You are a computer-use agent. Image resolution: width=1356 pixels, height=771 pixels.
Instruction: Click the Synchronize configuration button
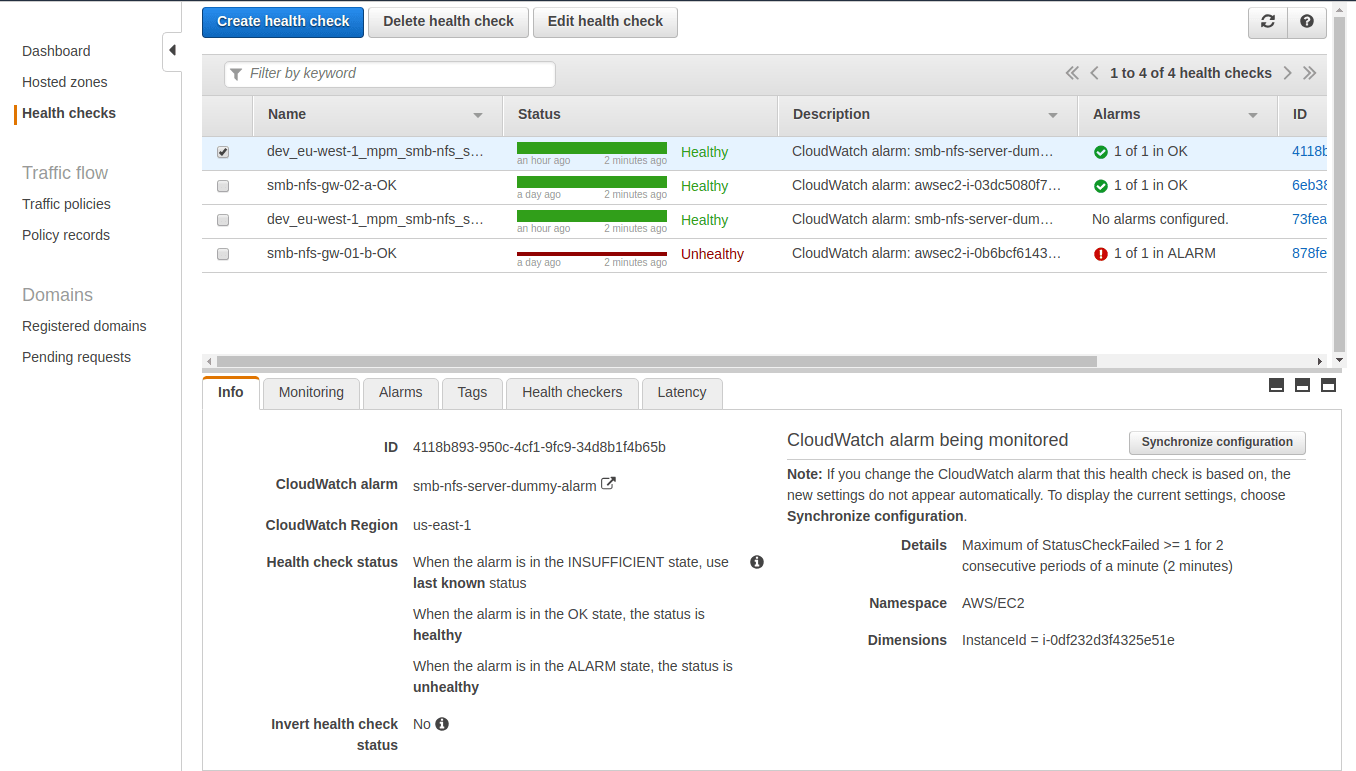tap(1217, 442)
